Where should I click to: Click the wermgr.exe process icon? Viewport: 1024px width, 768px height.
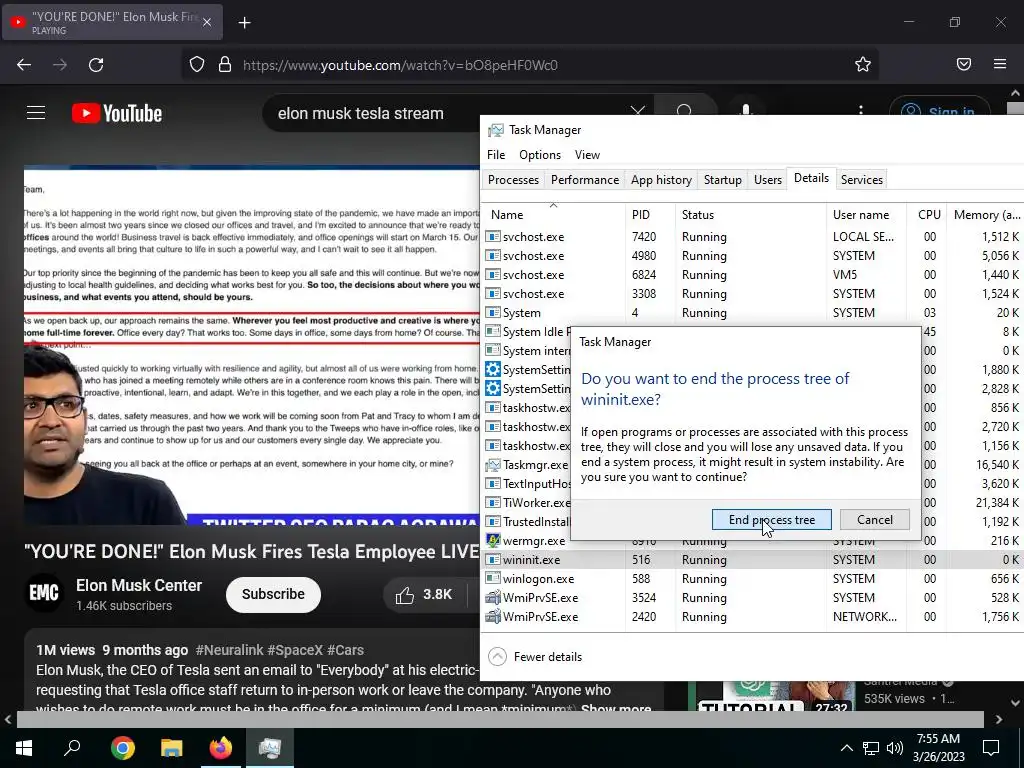(x=493, y=541)
